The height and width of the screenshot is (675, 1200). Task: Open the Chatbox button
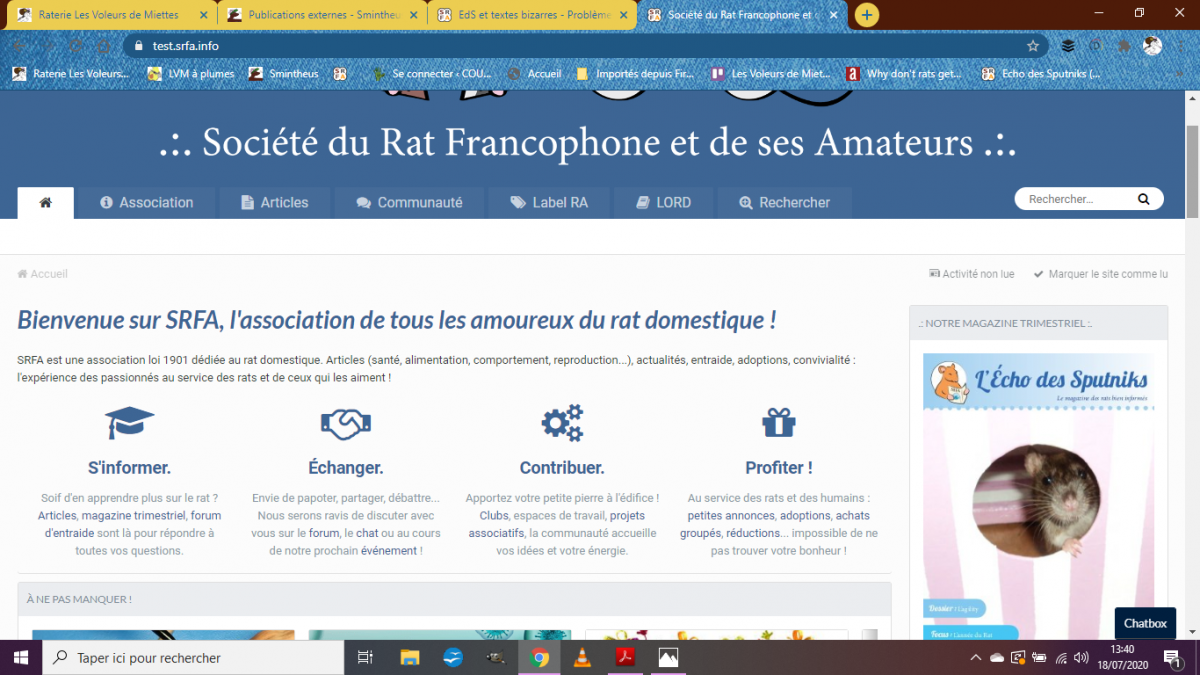point(1145,623)
